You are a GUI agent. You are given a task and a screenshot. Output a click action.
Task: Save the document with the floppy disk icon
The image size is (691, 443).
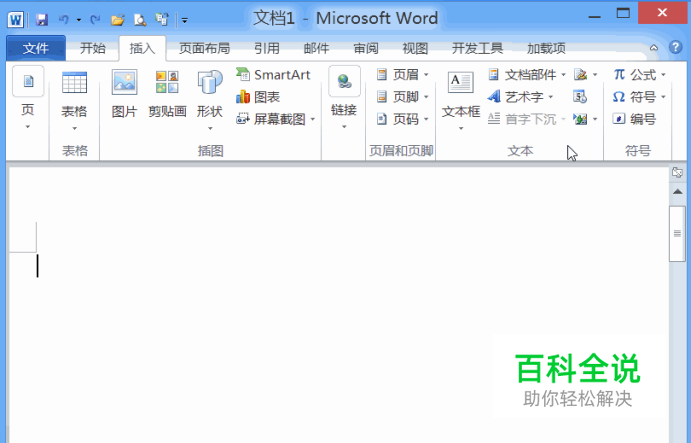coord(42,19)
